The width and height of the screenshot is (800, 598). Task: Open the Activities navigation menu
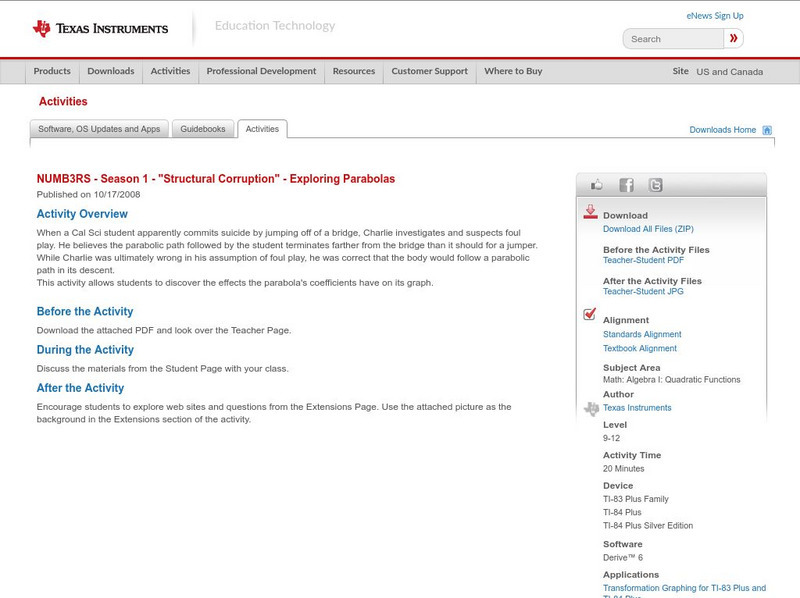tap(170, 71)
